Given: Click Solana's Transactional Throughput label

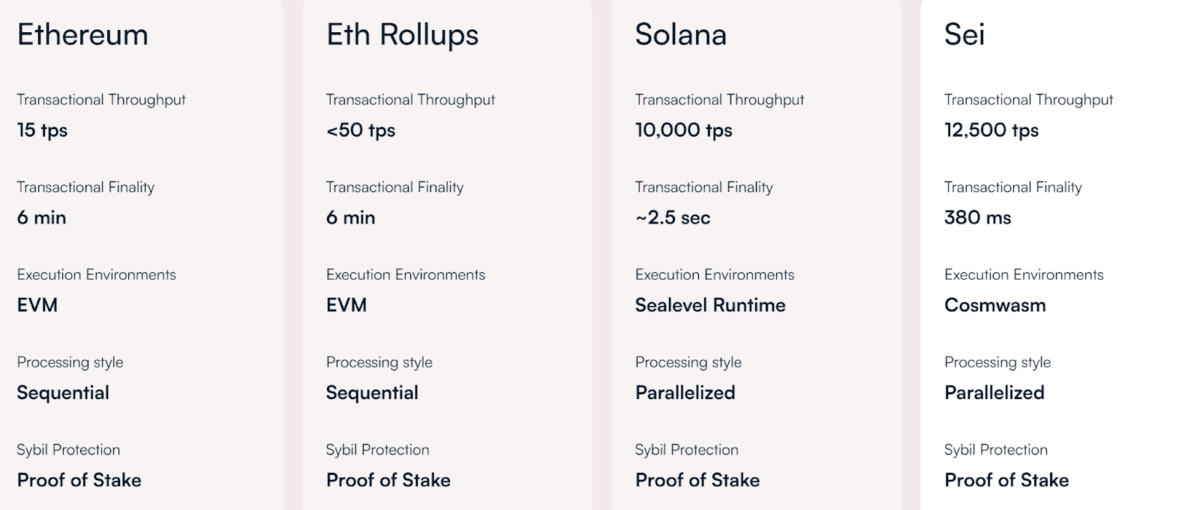Looking at the screenshot, I should (x=719, y=100).
